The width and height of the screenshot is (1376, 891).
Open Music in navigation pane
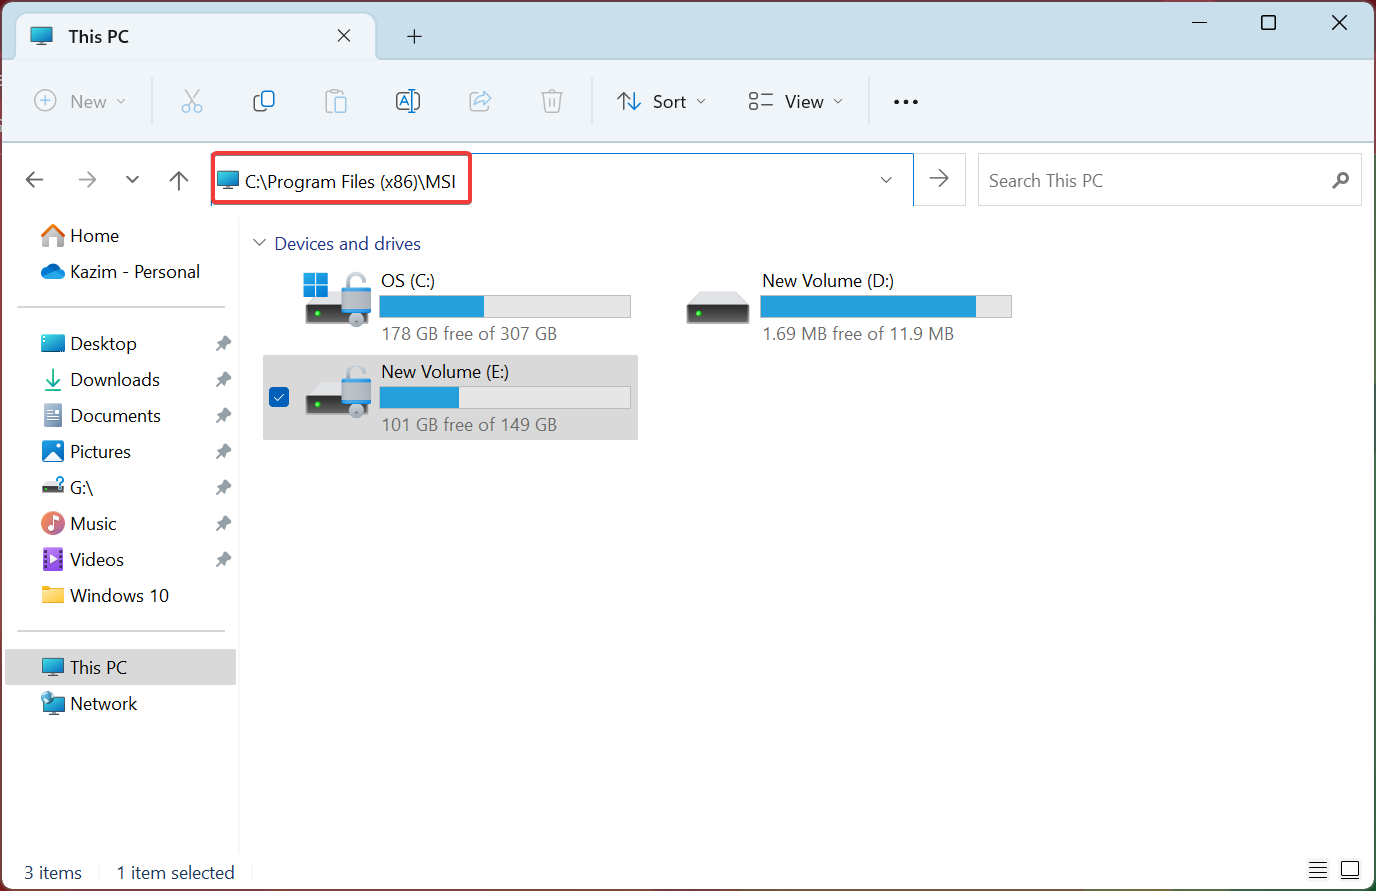tap(79, 524)
